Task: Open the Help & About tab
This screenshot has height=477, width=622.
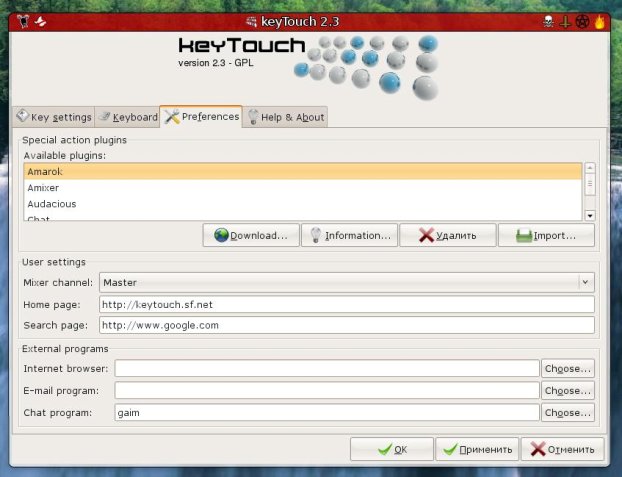Action: [x=285, y=117]
